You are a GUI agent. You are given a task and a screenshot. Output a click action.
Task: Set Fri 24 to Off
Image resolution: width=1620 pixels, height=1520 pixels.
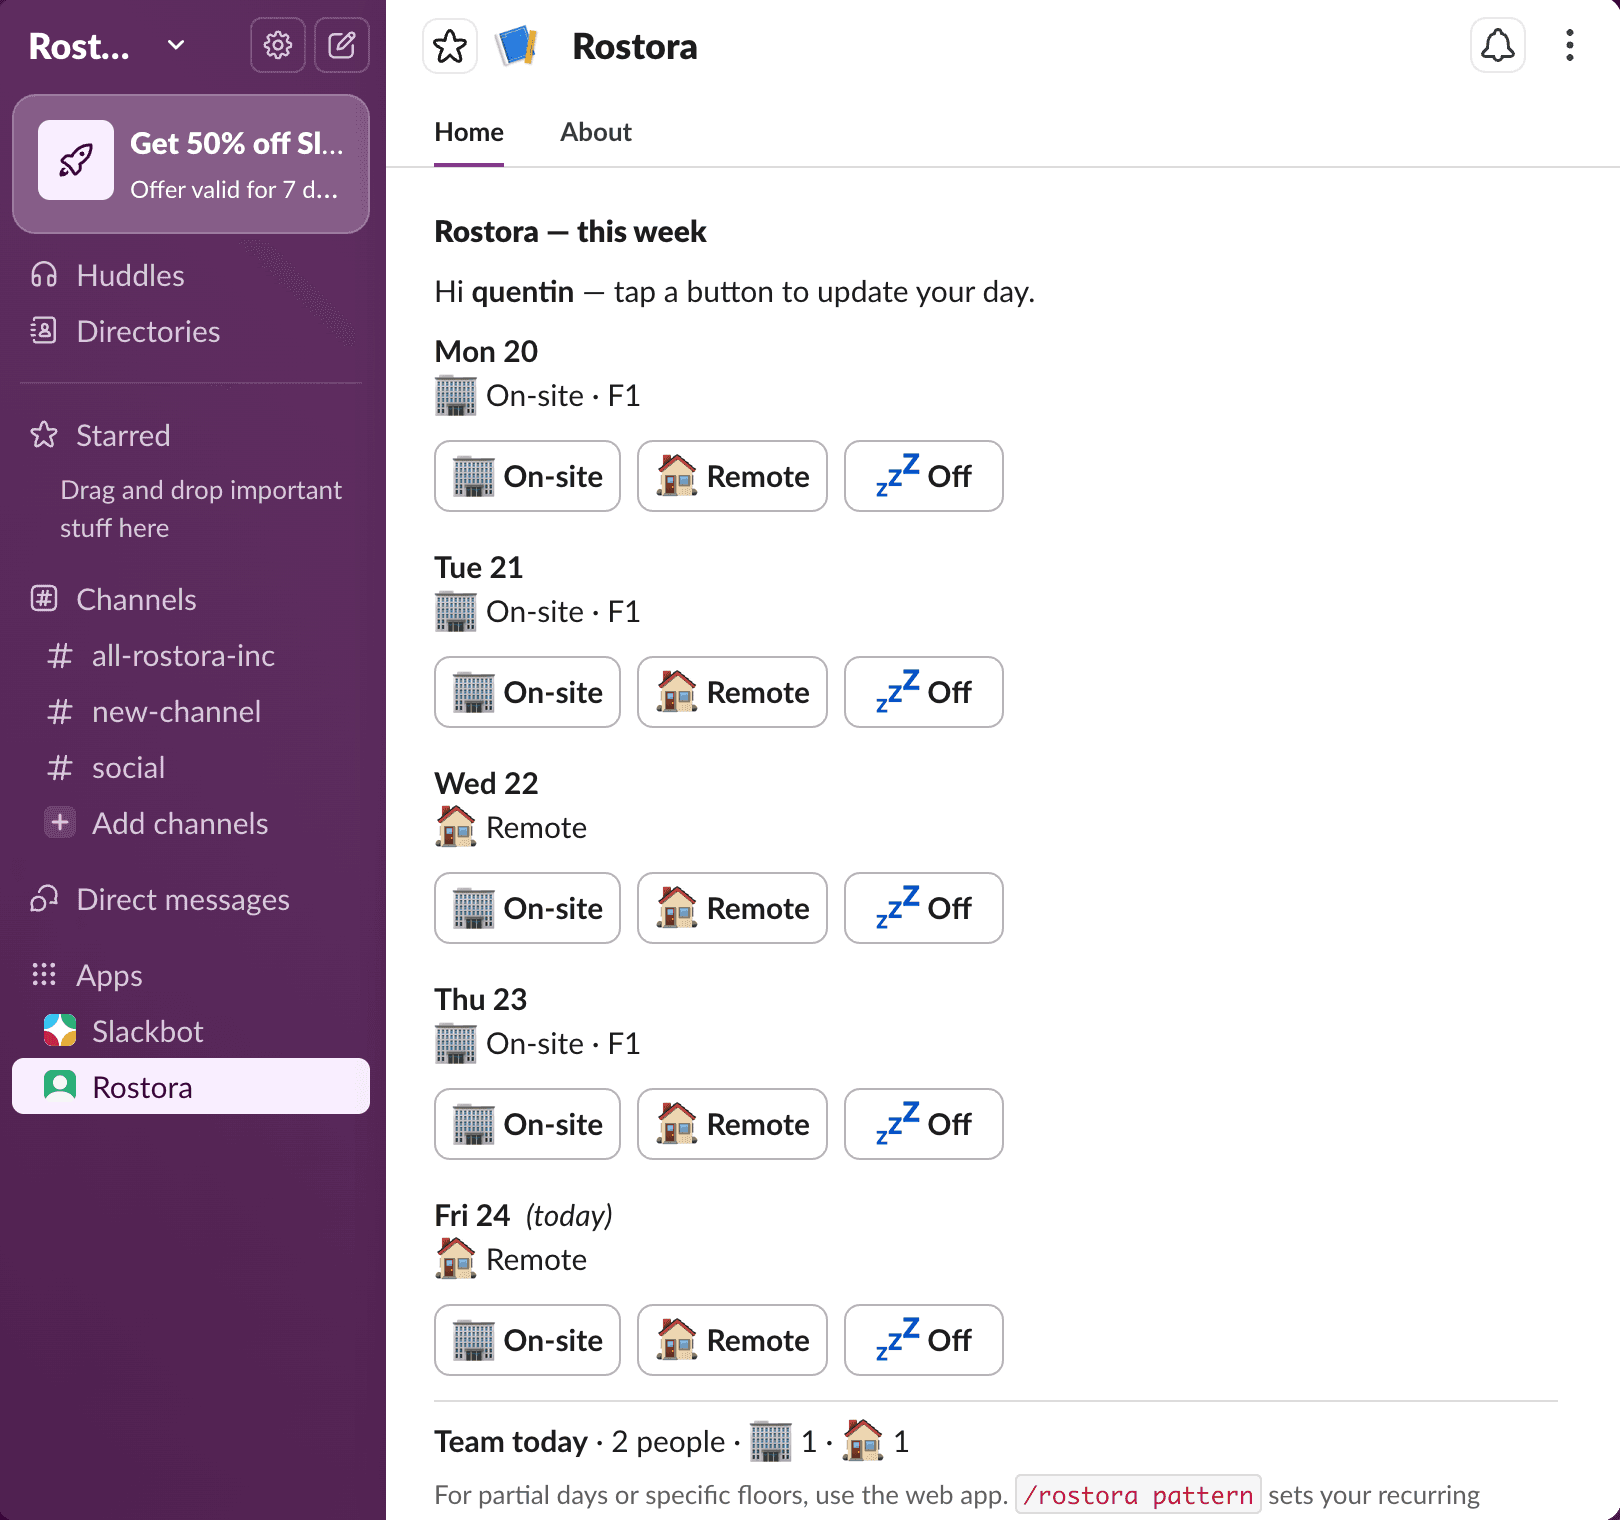click(x=923, y=1340)
